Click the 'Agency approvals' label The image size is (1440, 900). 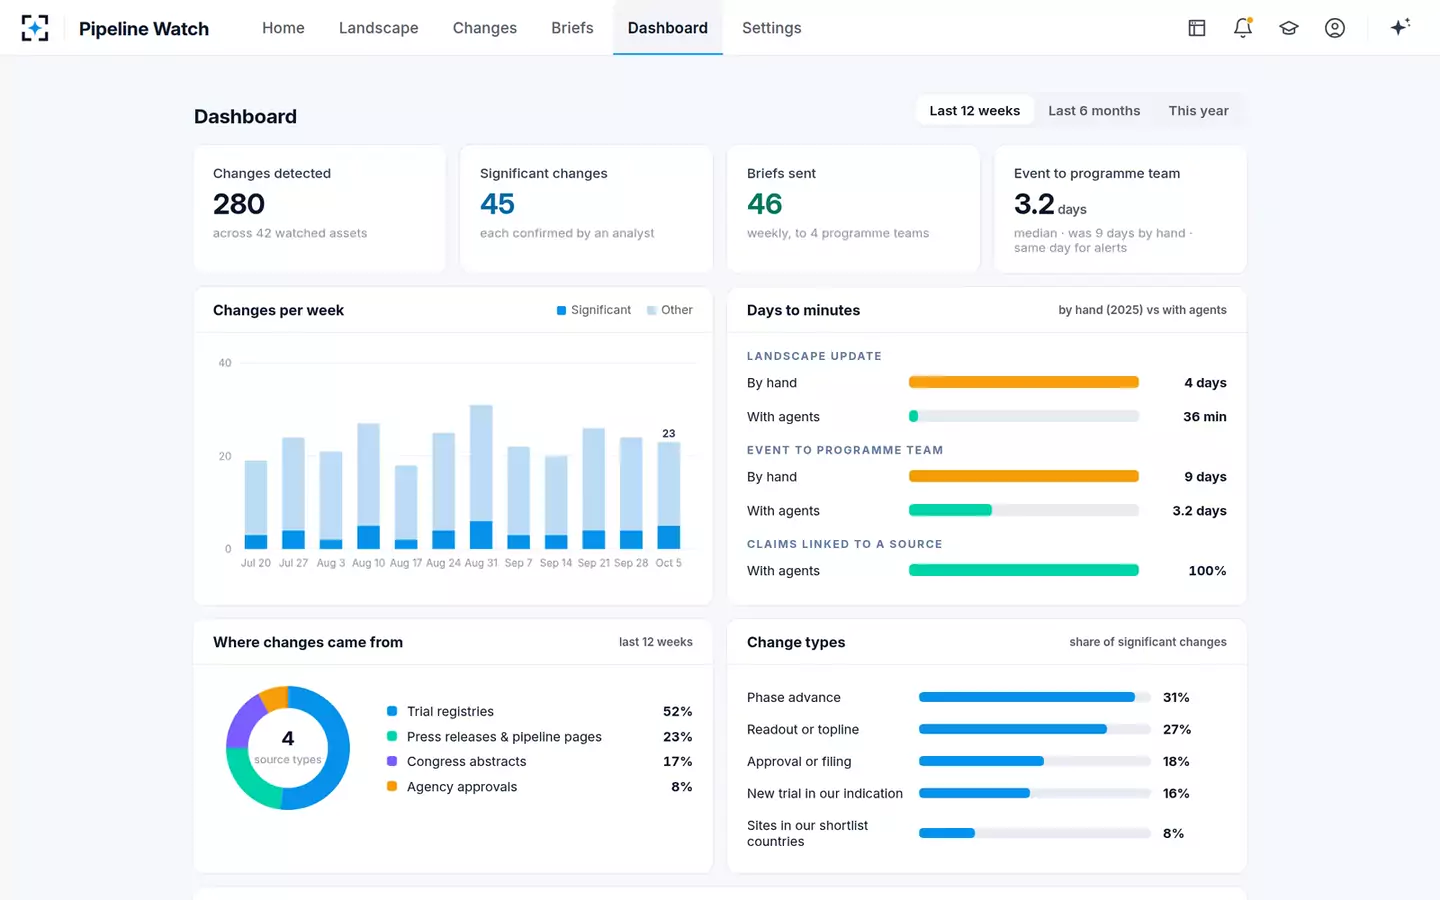point(462,787)
